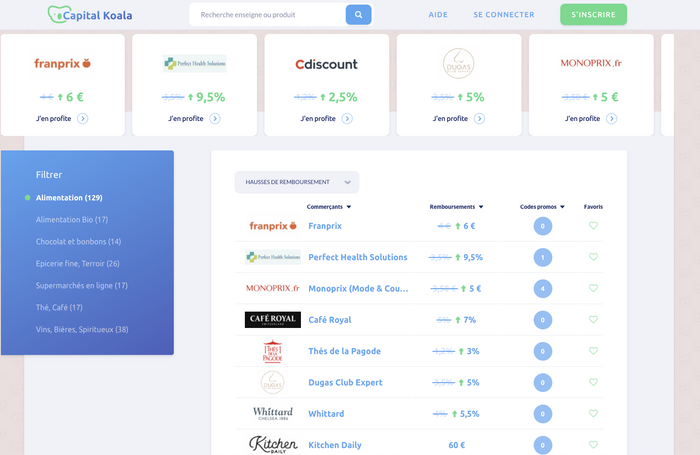Click the 60 € Kitchen Daily refund
This screenshot has height=455, width=700.
click(457, 445)
